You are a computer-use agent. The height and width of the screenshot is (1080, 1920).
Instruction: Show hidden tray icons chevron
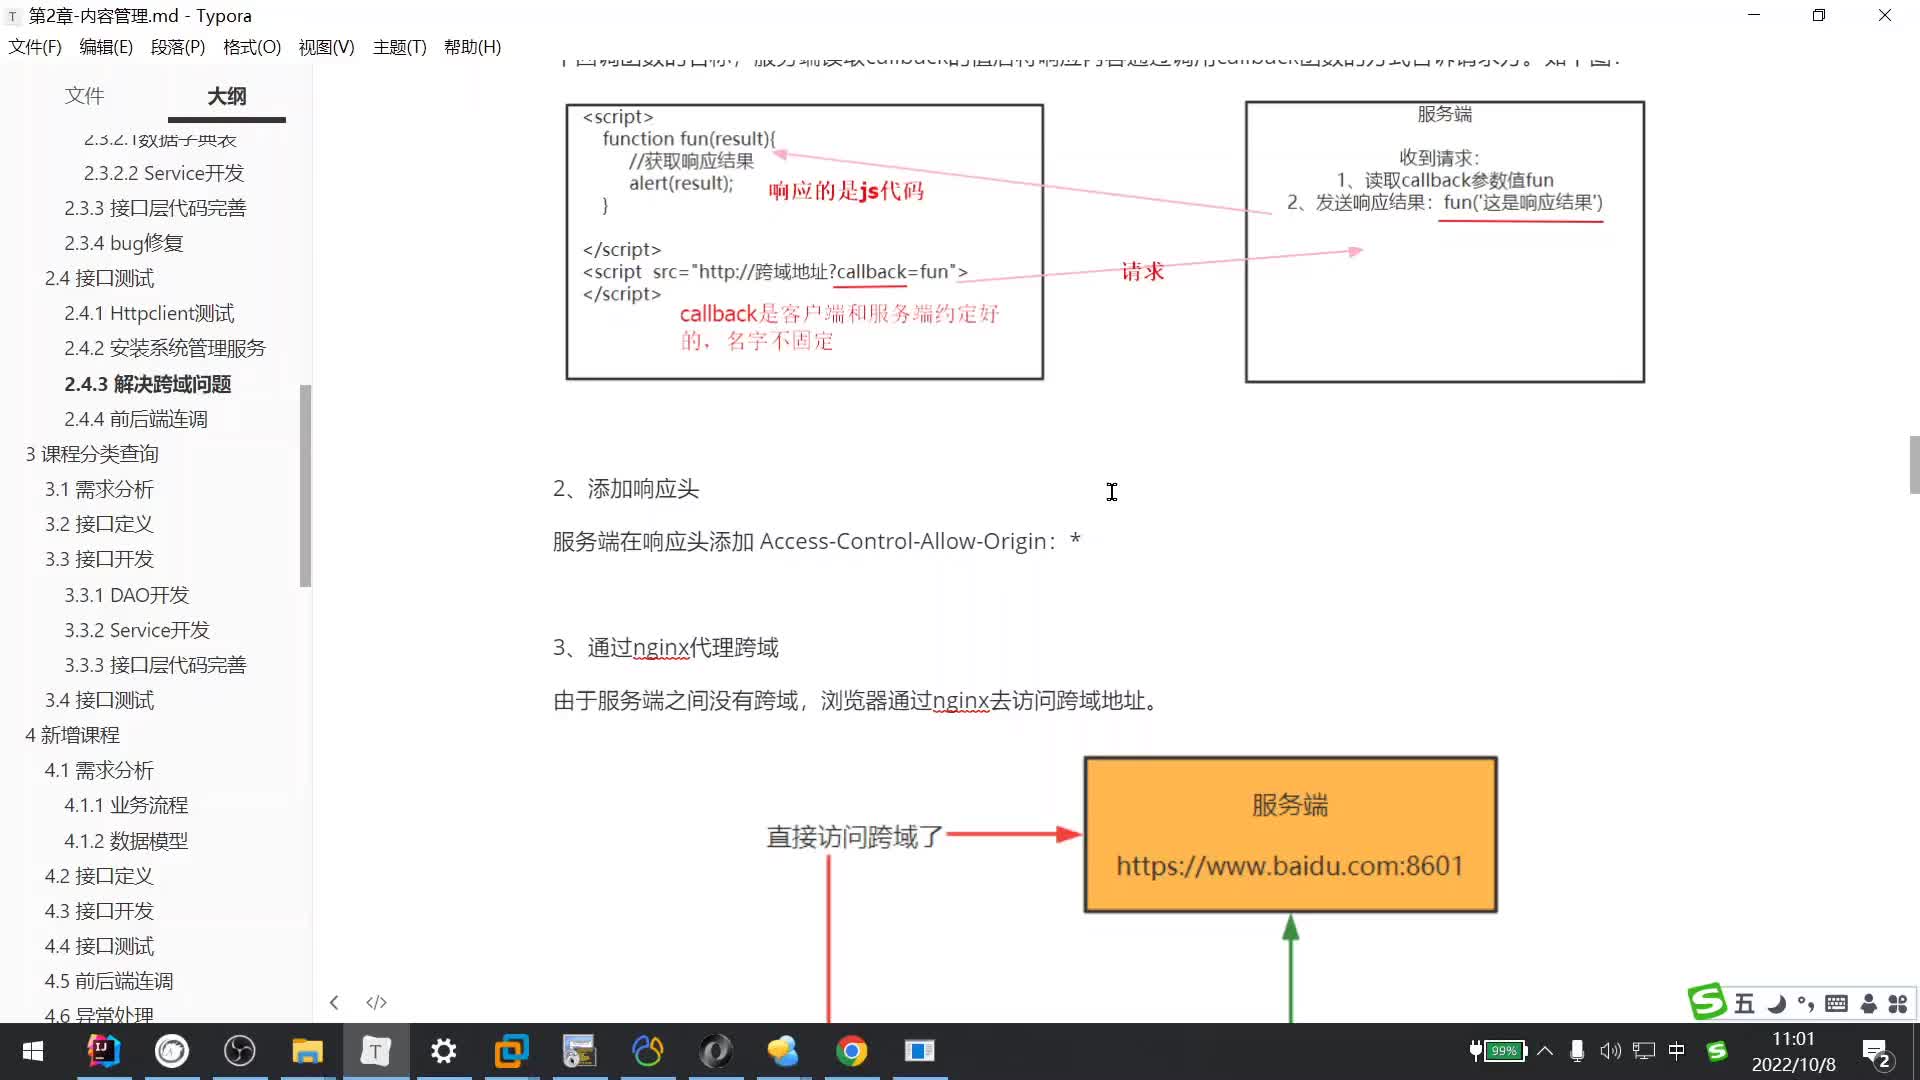[1545, 1051]
